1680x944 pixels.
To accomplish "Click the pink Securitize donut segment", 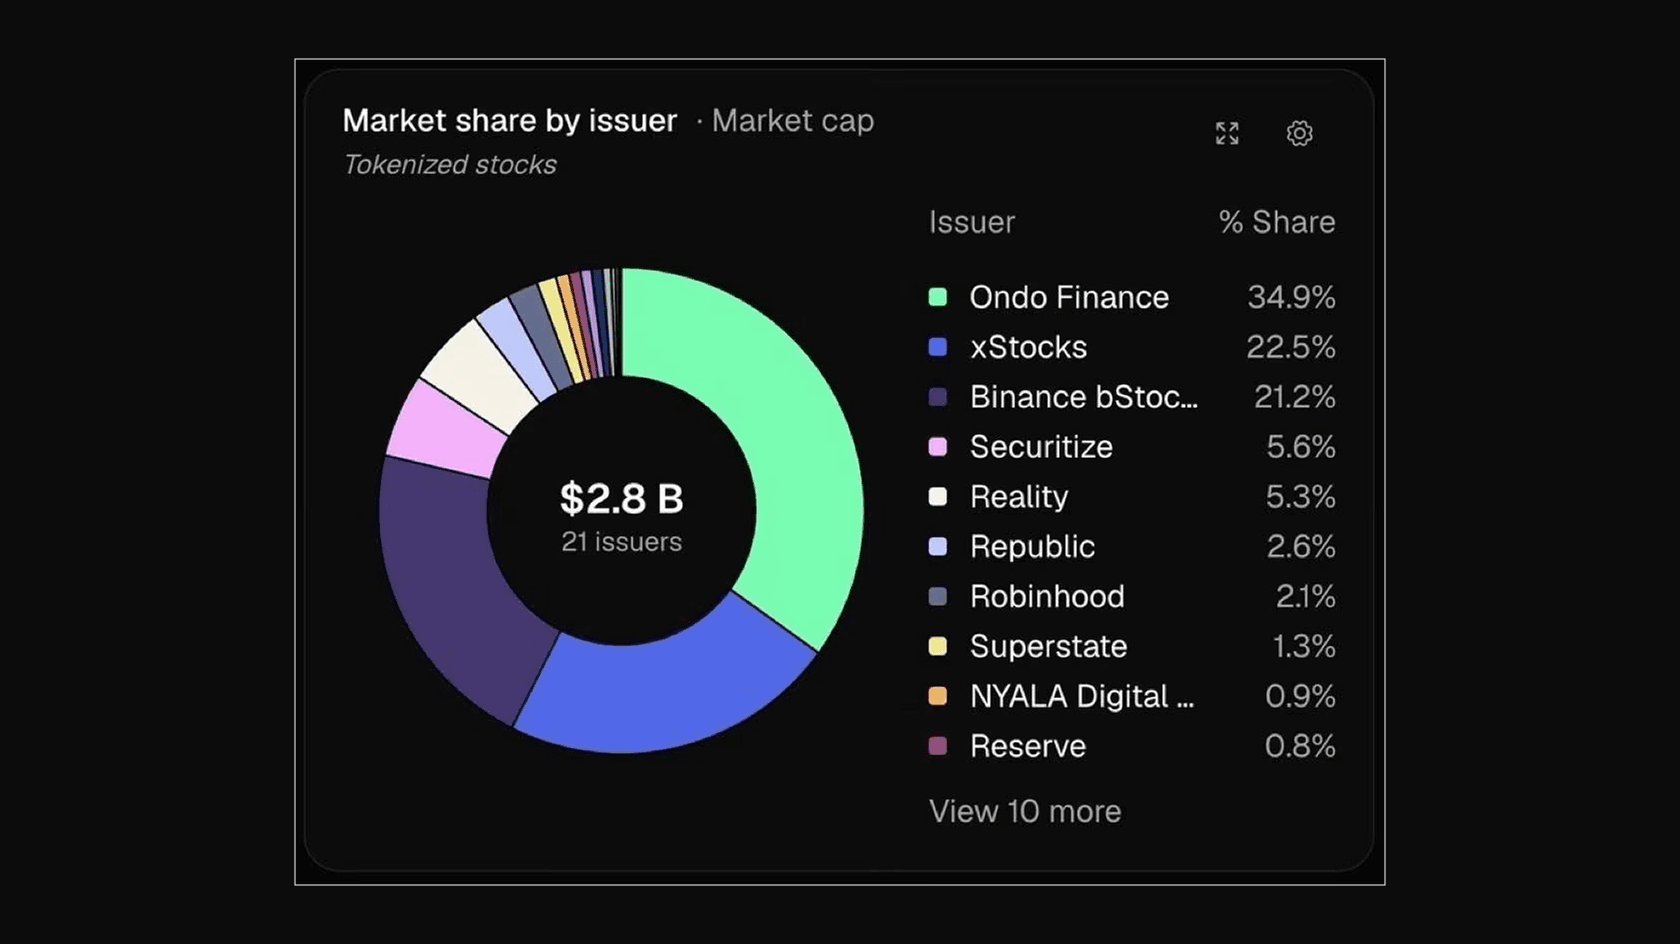I will 445,430.
